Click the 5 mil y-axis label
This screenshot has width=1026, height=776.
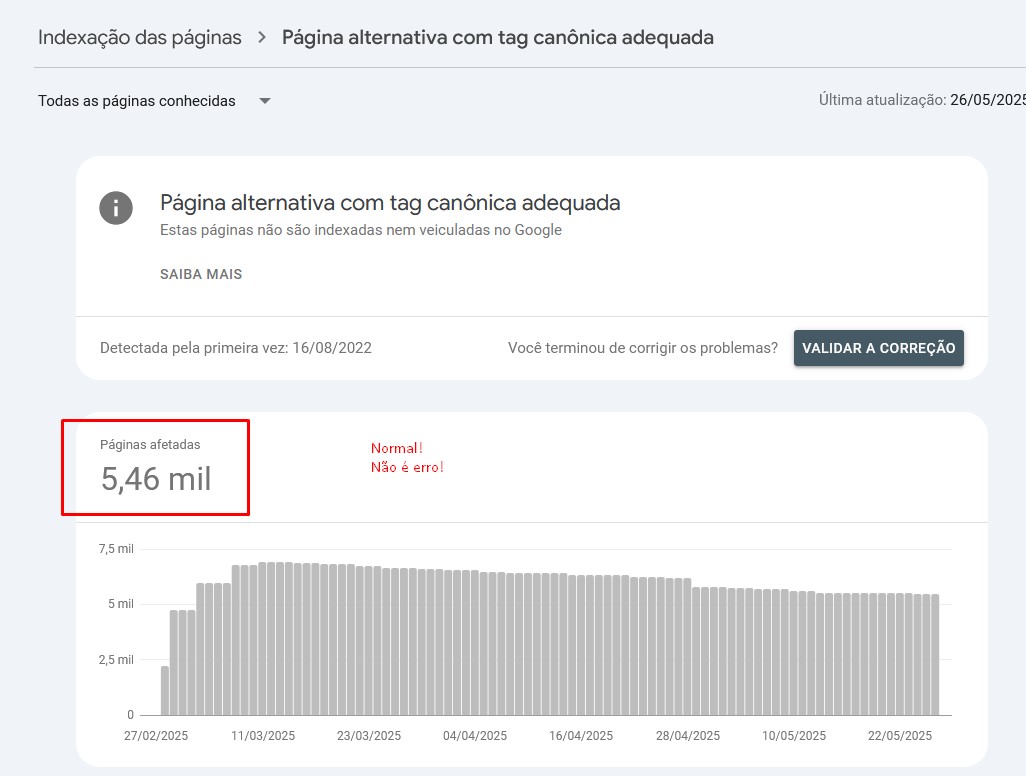tap(120, 604)
